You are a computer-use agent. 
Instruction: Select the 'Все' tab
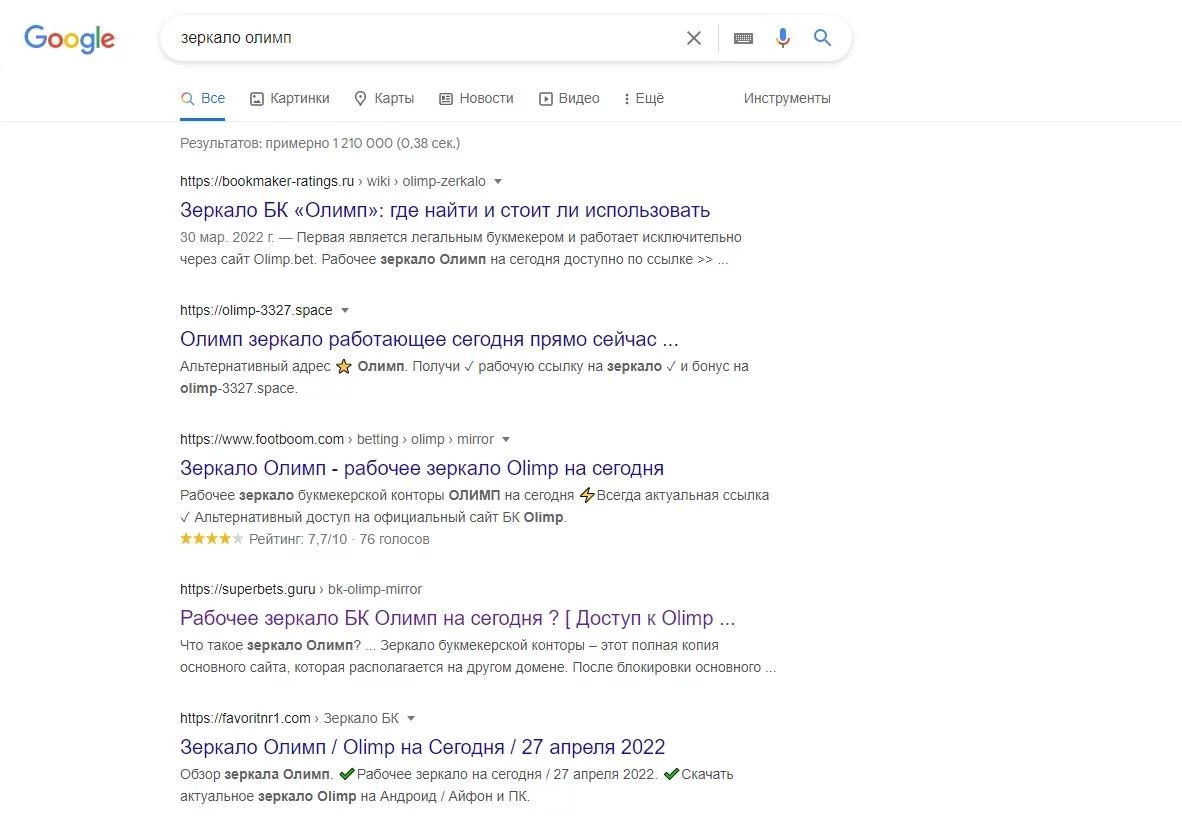tap(203, 99)
